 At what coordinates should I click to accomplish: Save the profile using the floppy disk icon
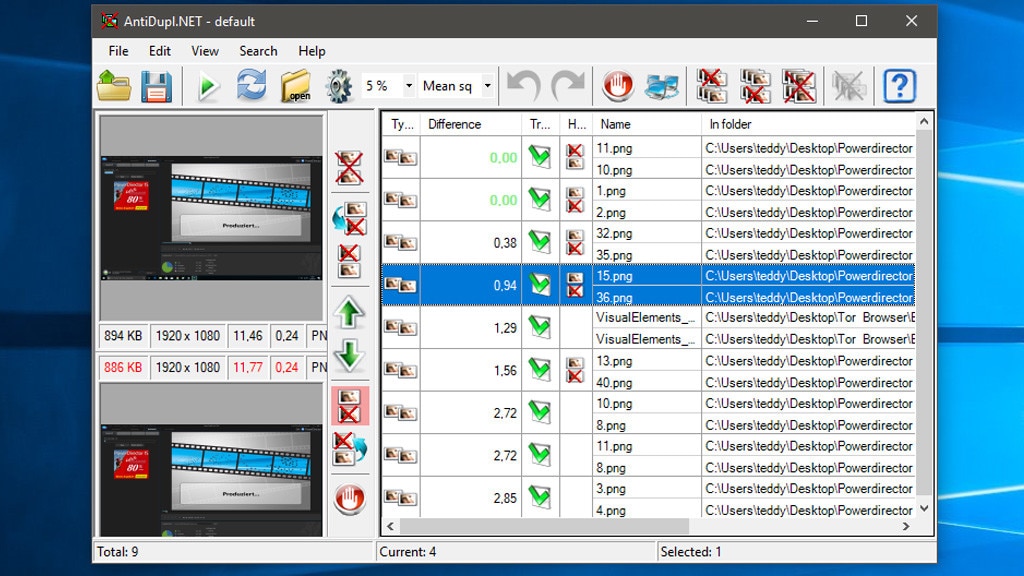tap(156, 86)
